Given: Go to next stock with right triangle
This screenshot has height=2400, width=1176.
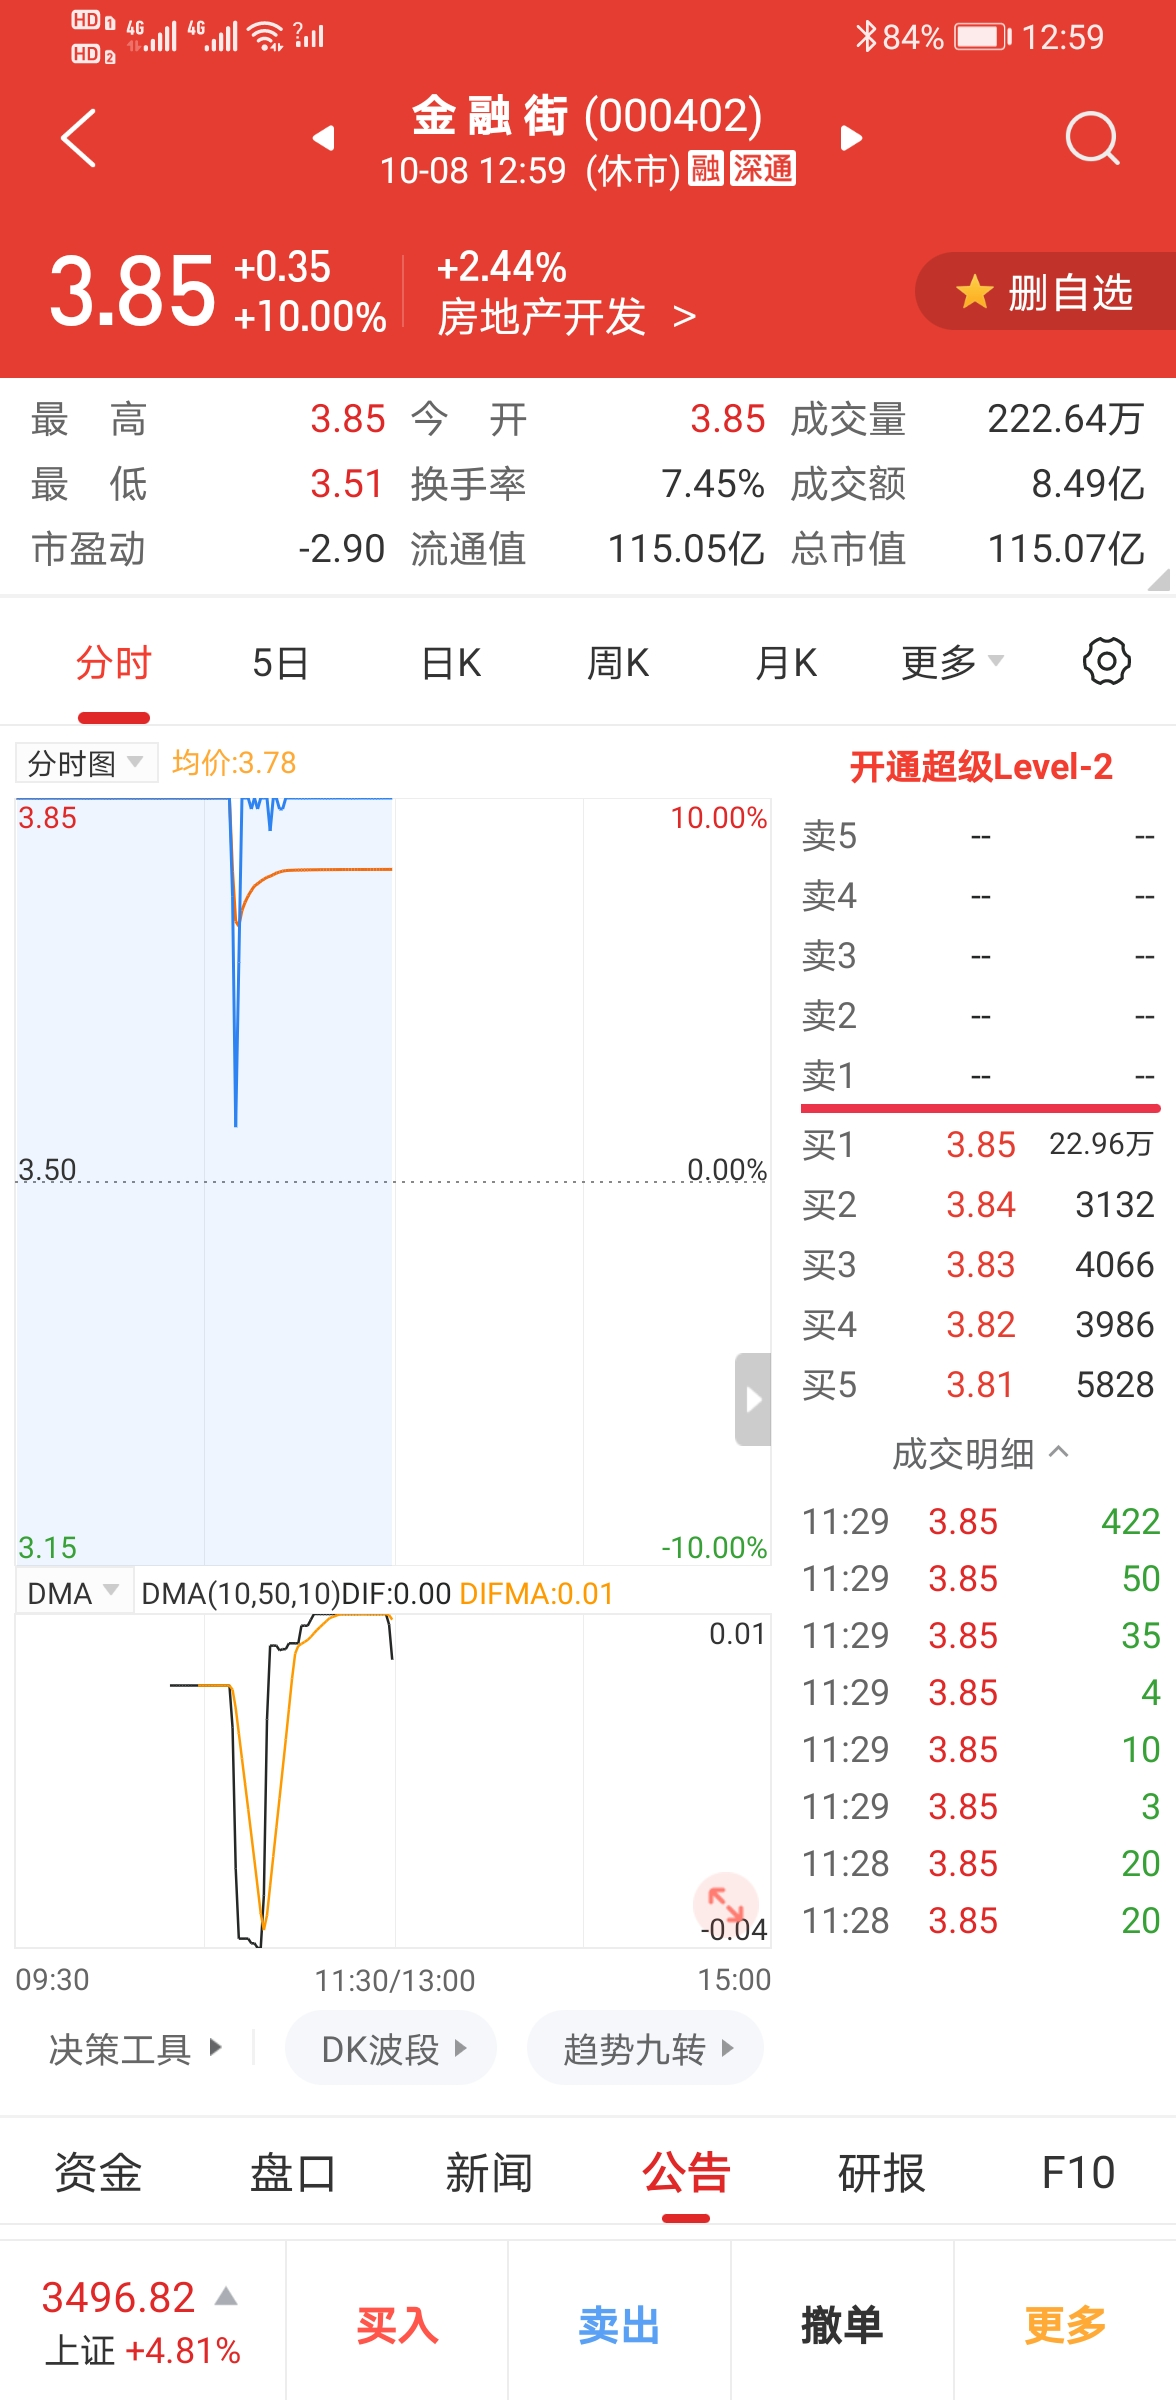Looking at the screenshot, I should pos(851,138).
